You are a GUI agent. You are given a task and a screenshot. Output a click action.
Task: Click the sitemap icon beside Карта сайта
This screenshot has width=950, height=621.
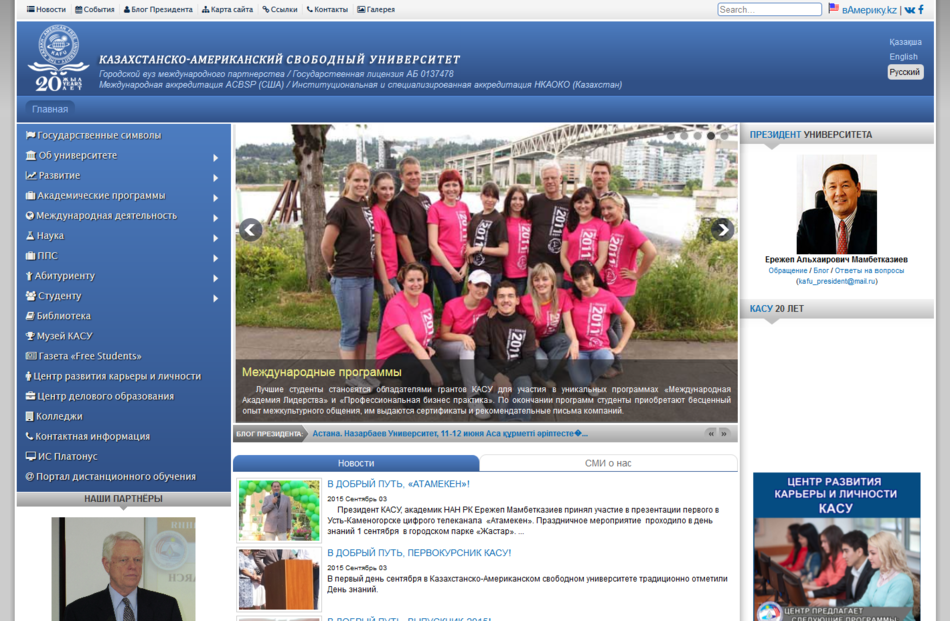pos(205,10)
